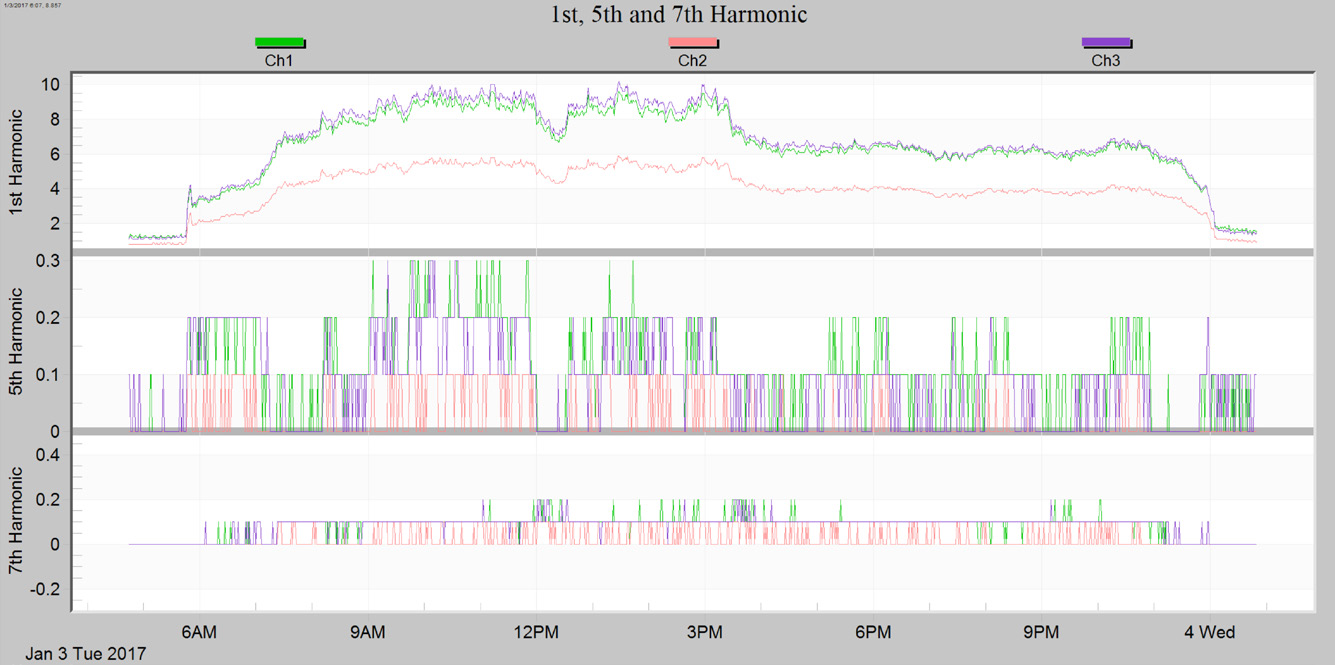Click the timestamp text in the corner
Image resolution: width=1335 pixels, height=665 pixels.
pyautogui.click(x=34, y=5)
